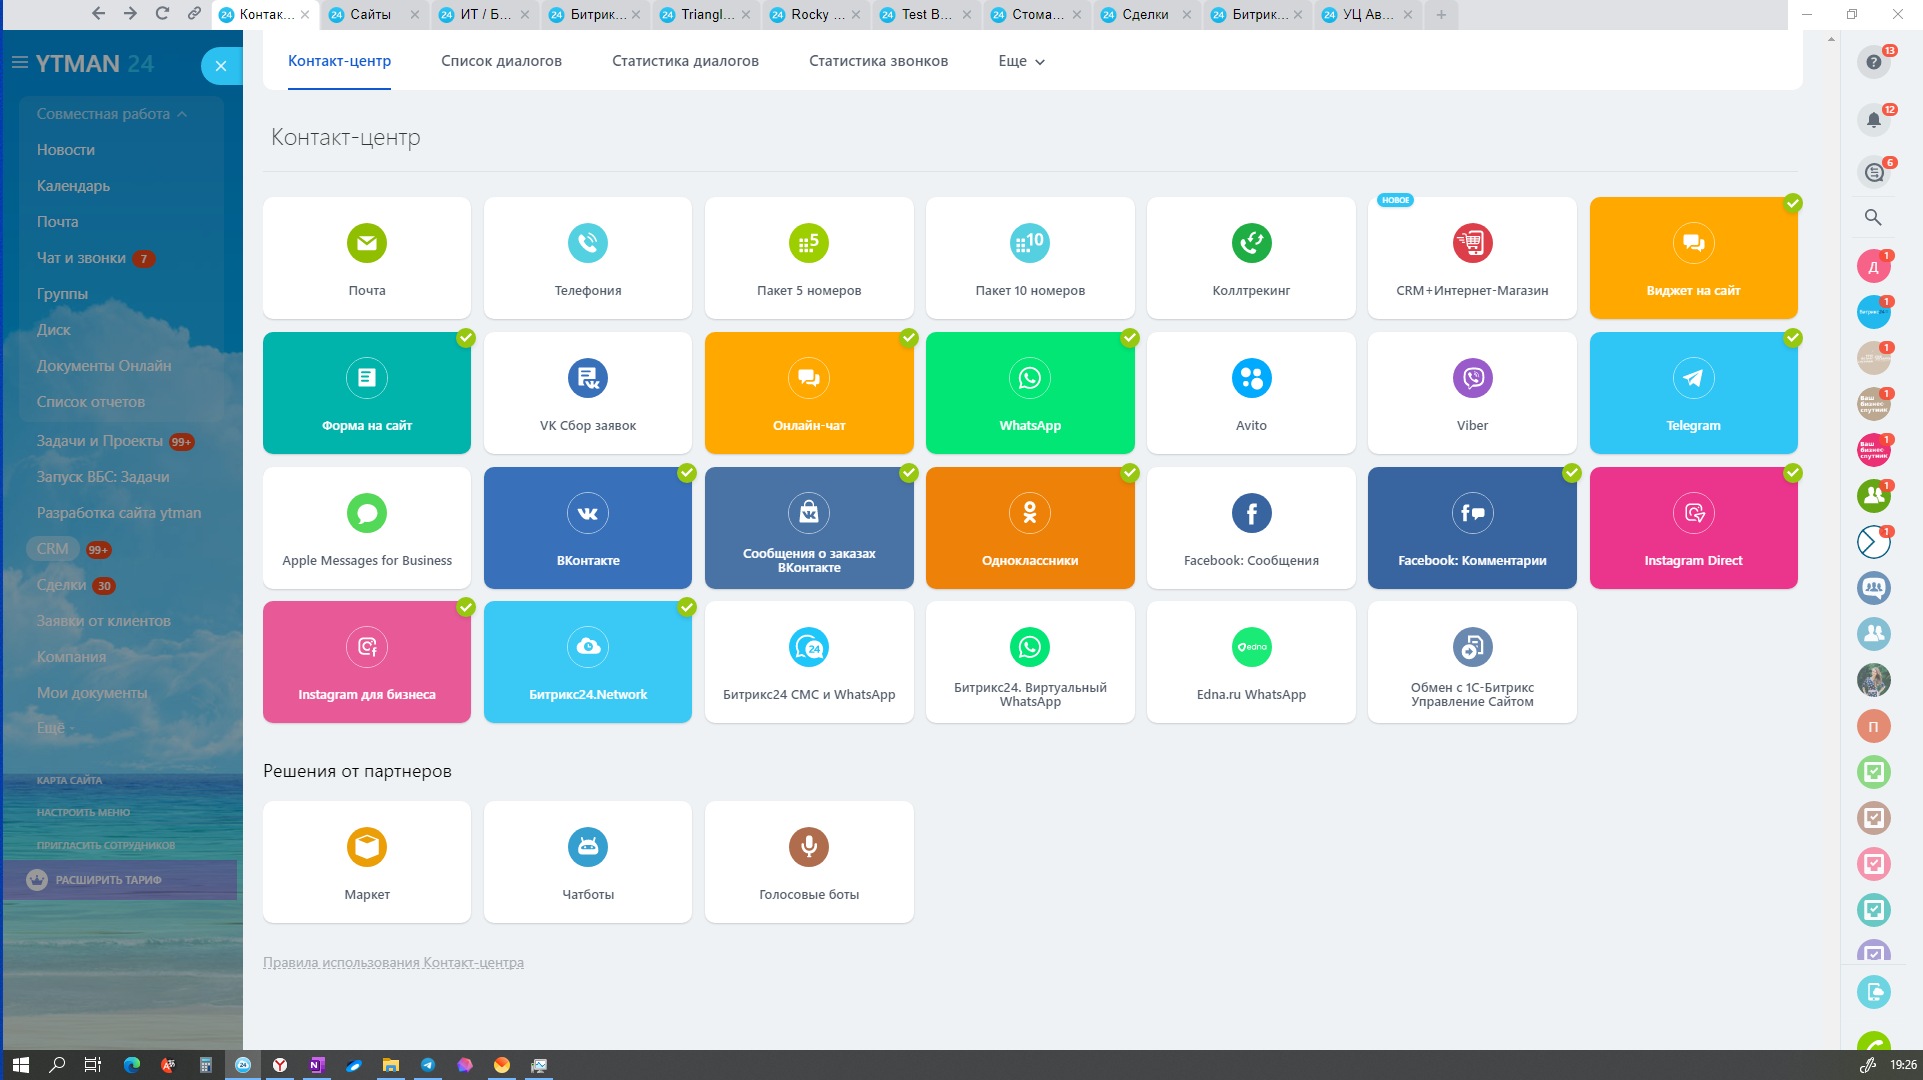Click the notifications bell icon
This screenshot has height=1080, width=1923.
pos(1873,120)
